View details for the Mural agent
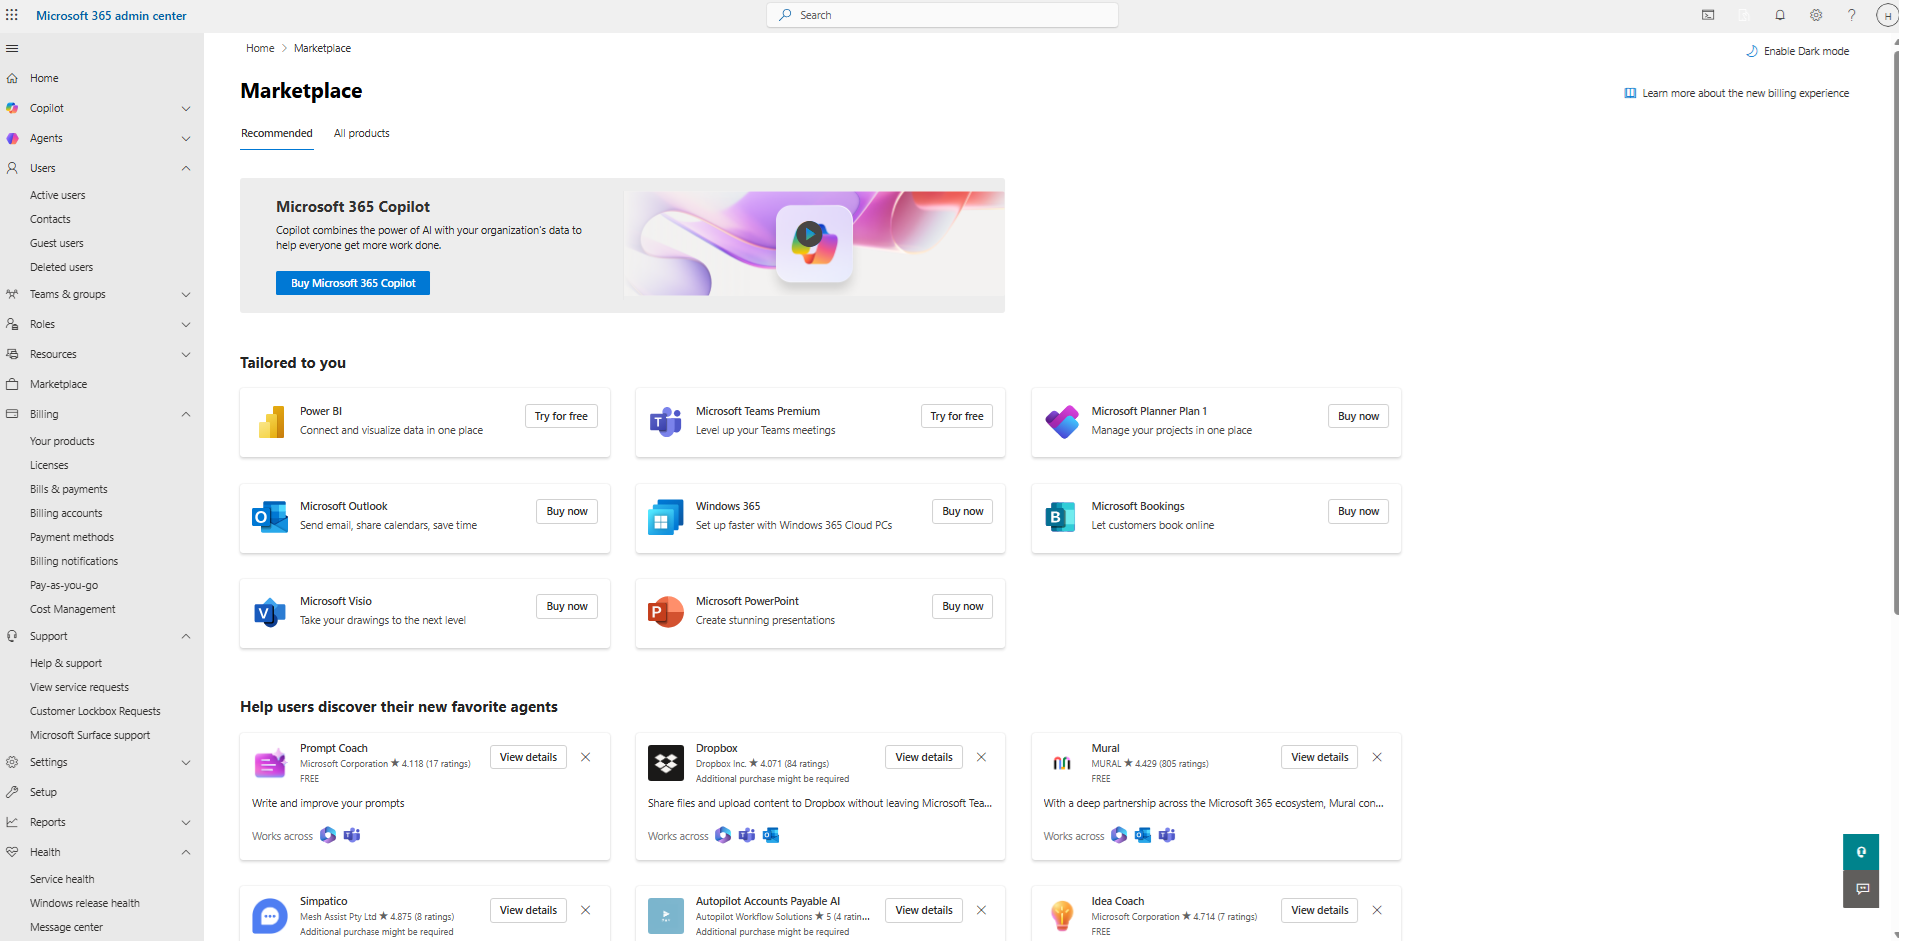1906x941 pixels. click(x=1319, y=757)
